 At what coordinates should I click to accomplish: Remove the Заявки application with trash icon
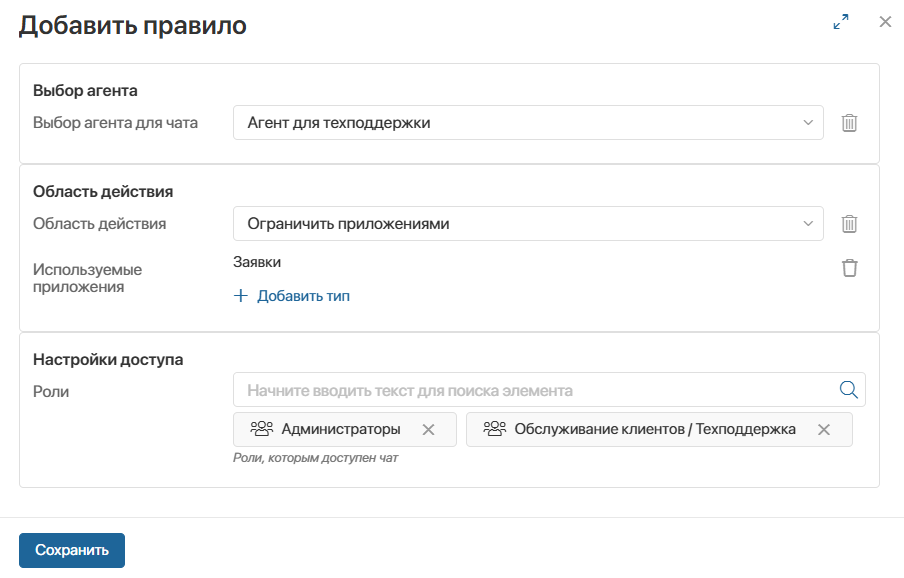(x=849, y=267)
